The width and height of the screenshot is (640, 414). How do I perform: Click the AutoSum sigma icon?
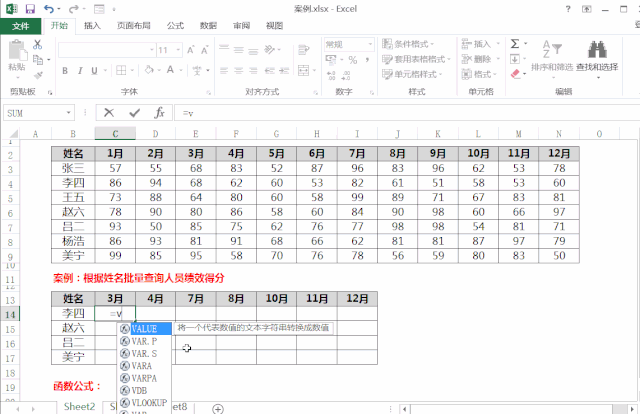click(x=515, y=43)
